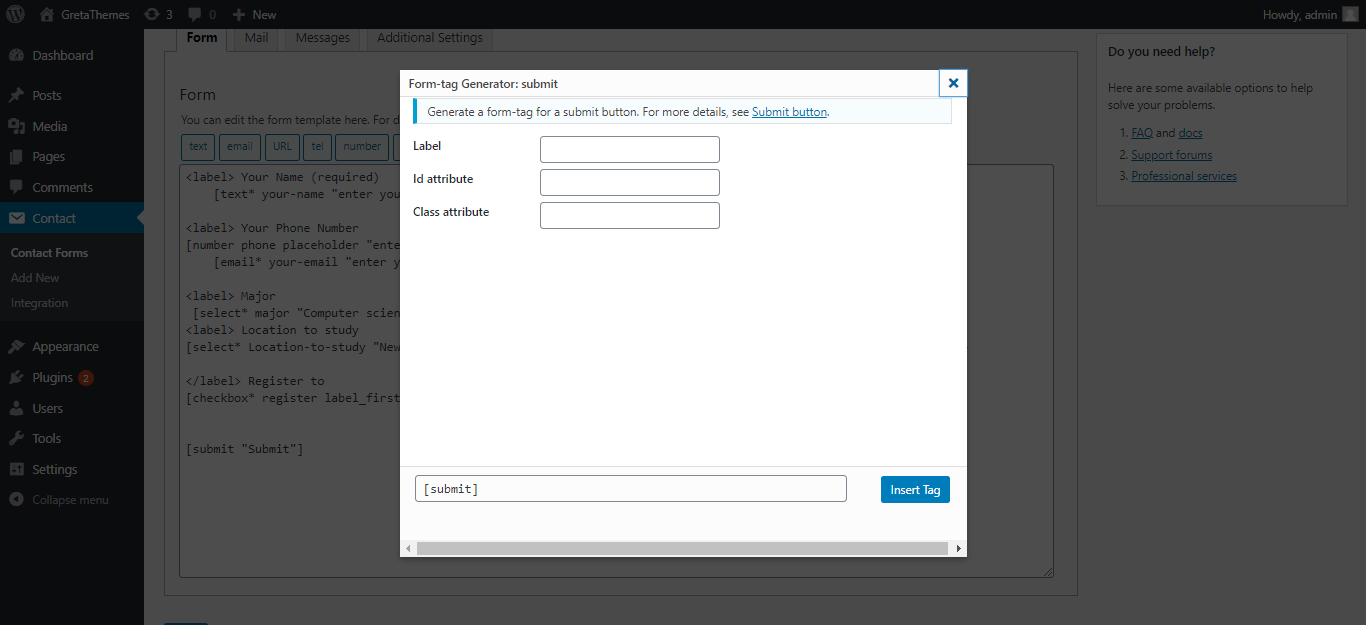Image resolution: width=1366 pixels, height=625 pixels.
Task: Open the FAQ help link
Action: point(1142,133)
